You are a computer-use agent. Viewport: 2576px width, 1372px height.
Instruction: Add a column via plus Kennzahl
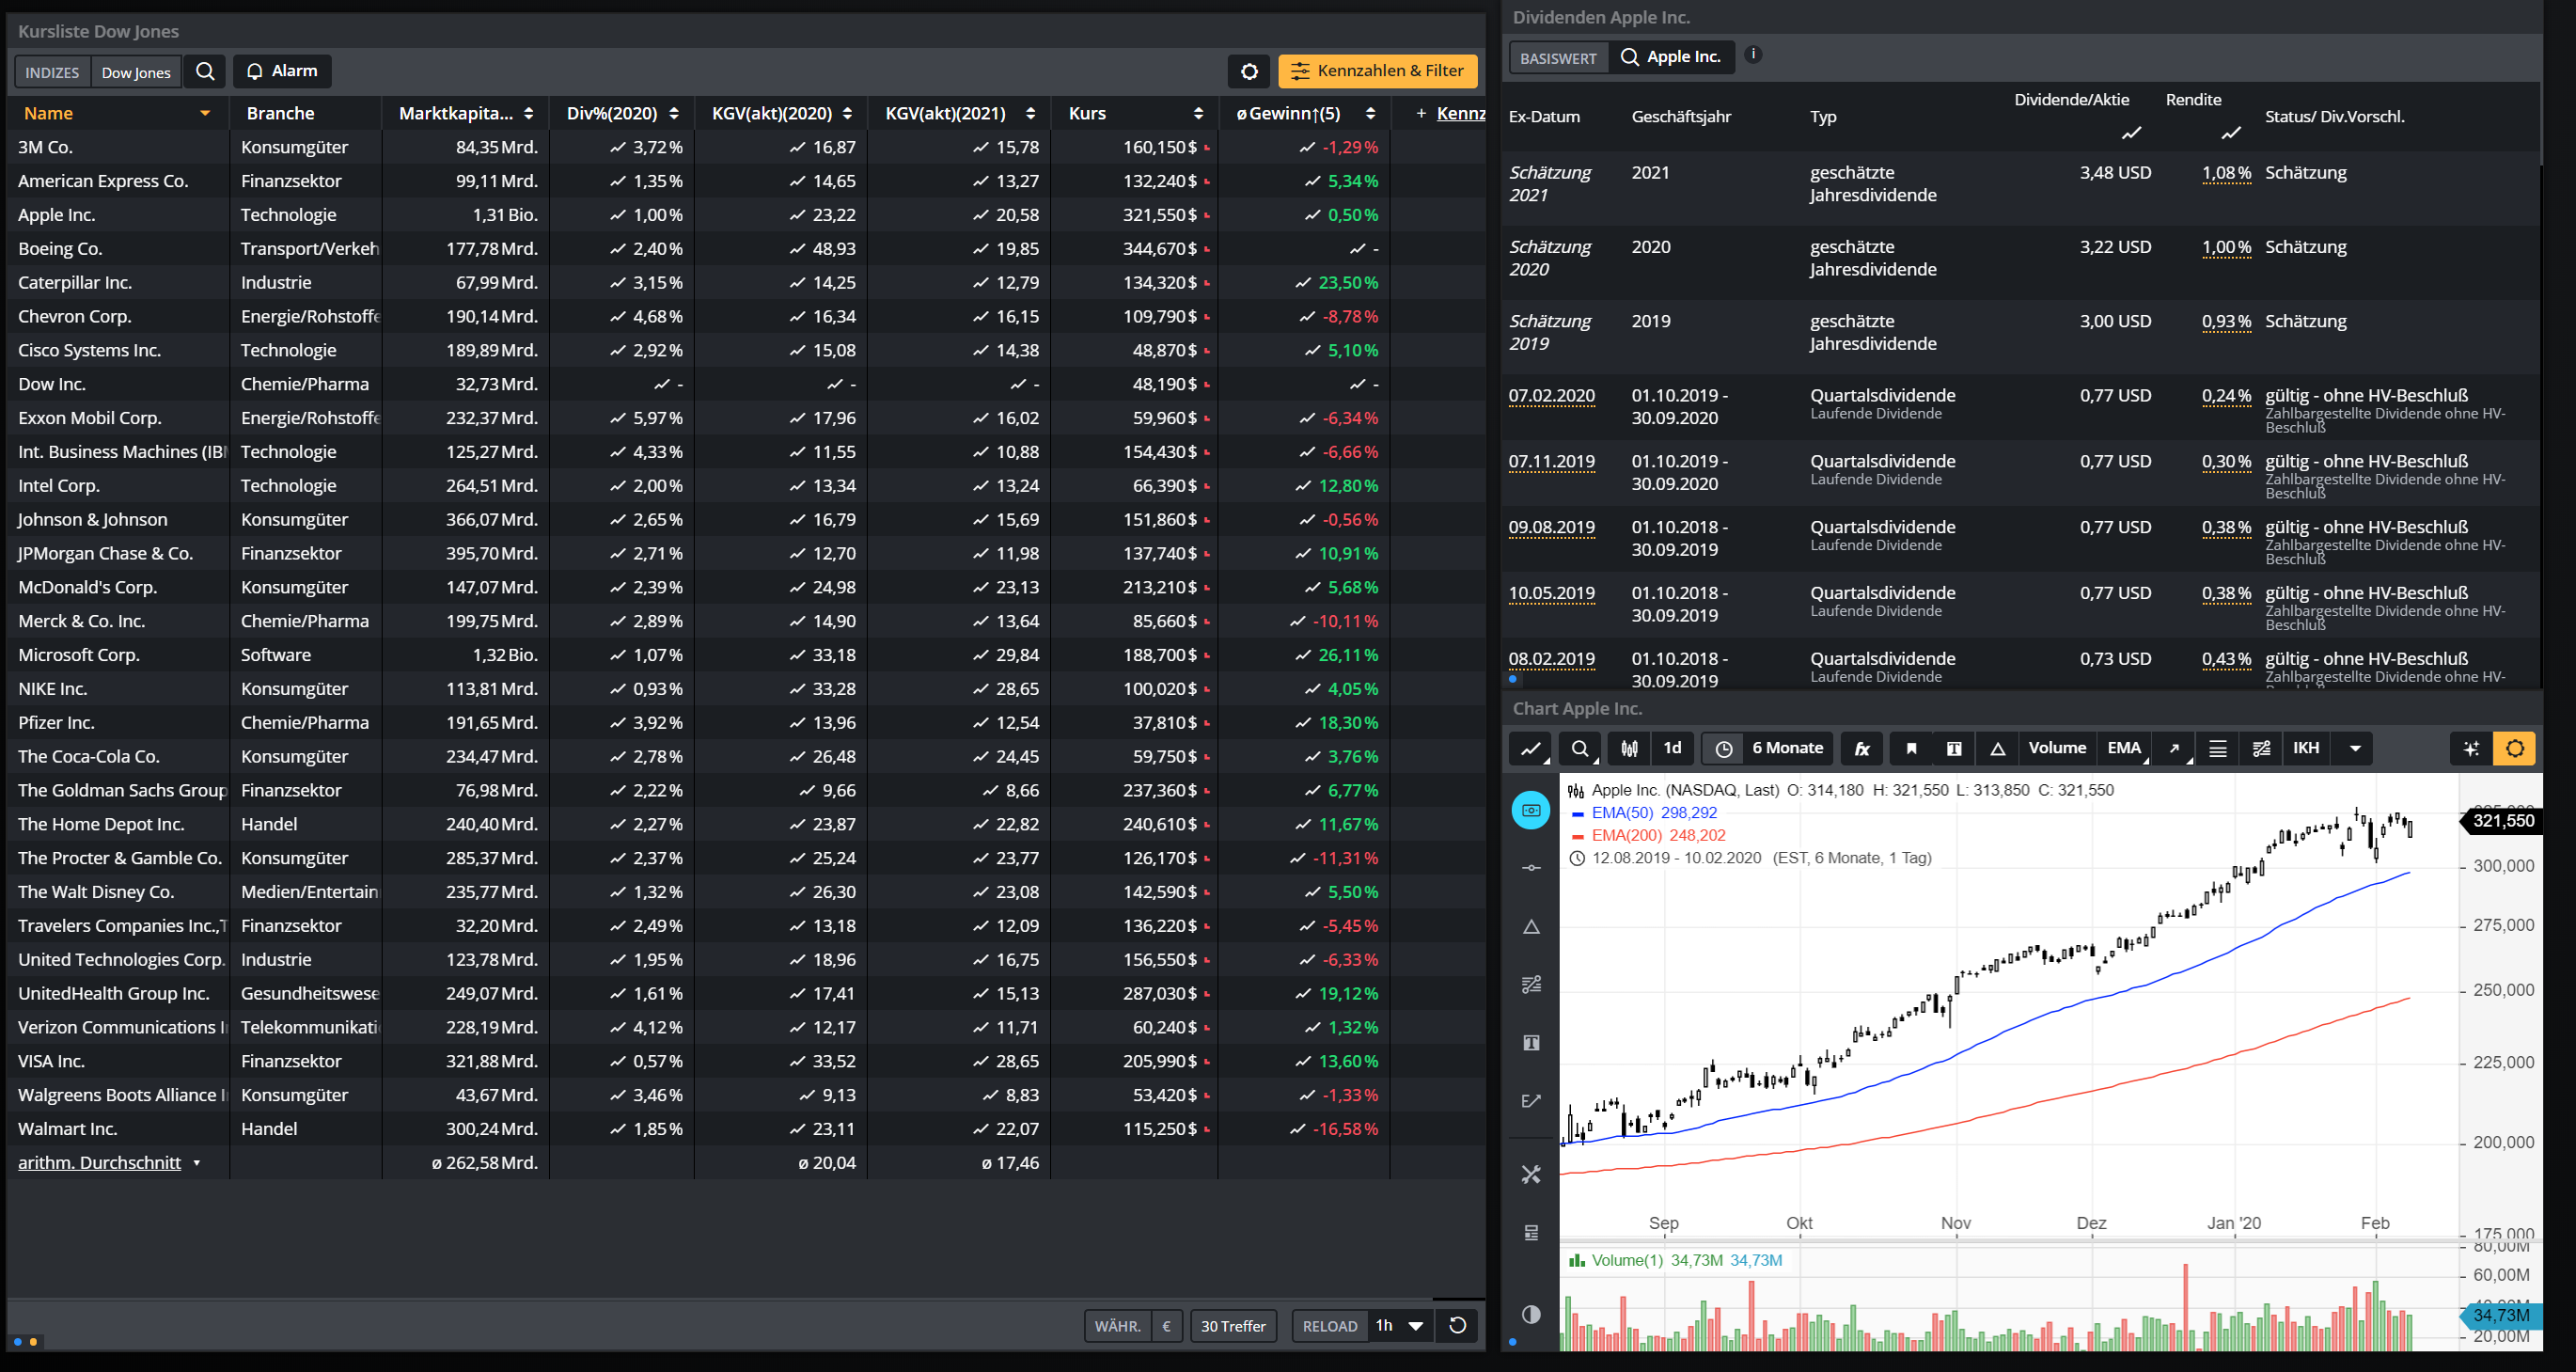point(1450,113)
